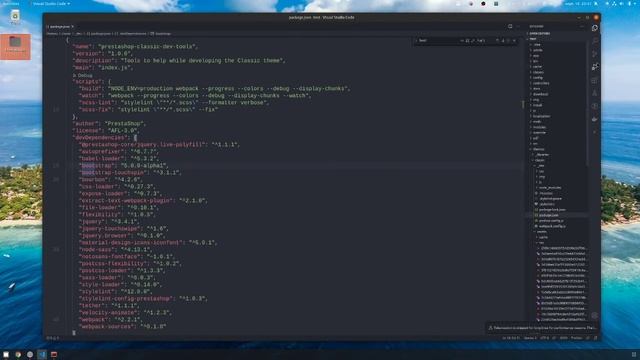The image size is (640, 360).
Task: Split the editor to the side
Action: click(510, 26)
